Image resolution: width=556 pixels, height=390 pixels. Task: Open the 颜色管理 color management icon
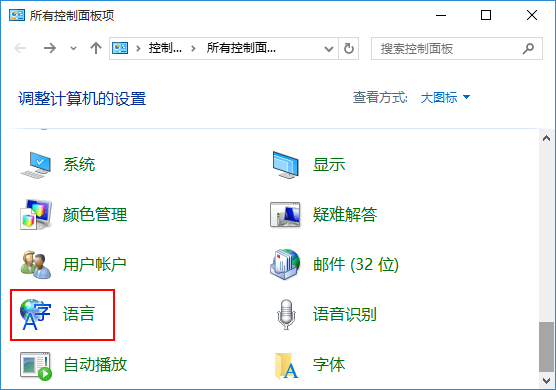coord(36,214)
